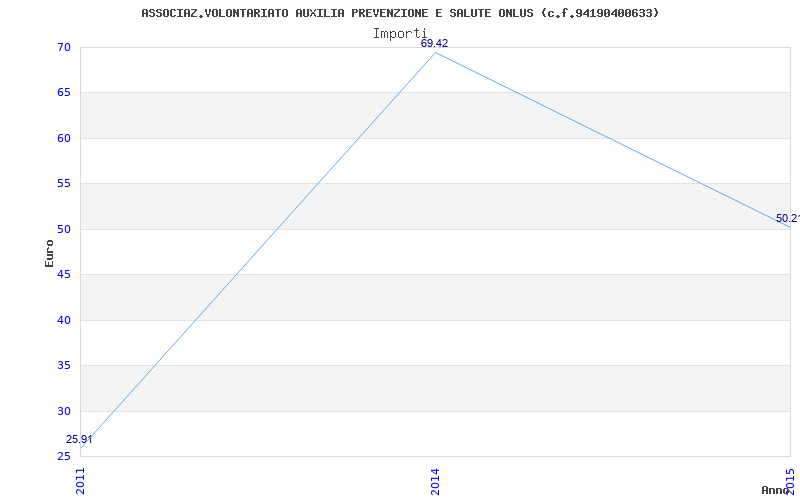This screenshot has width=800, height=500.
Task: Click the Anno x-axis title
Action: [x=775, y=490]
